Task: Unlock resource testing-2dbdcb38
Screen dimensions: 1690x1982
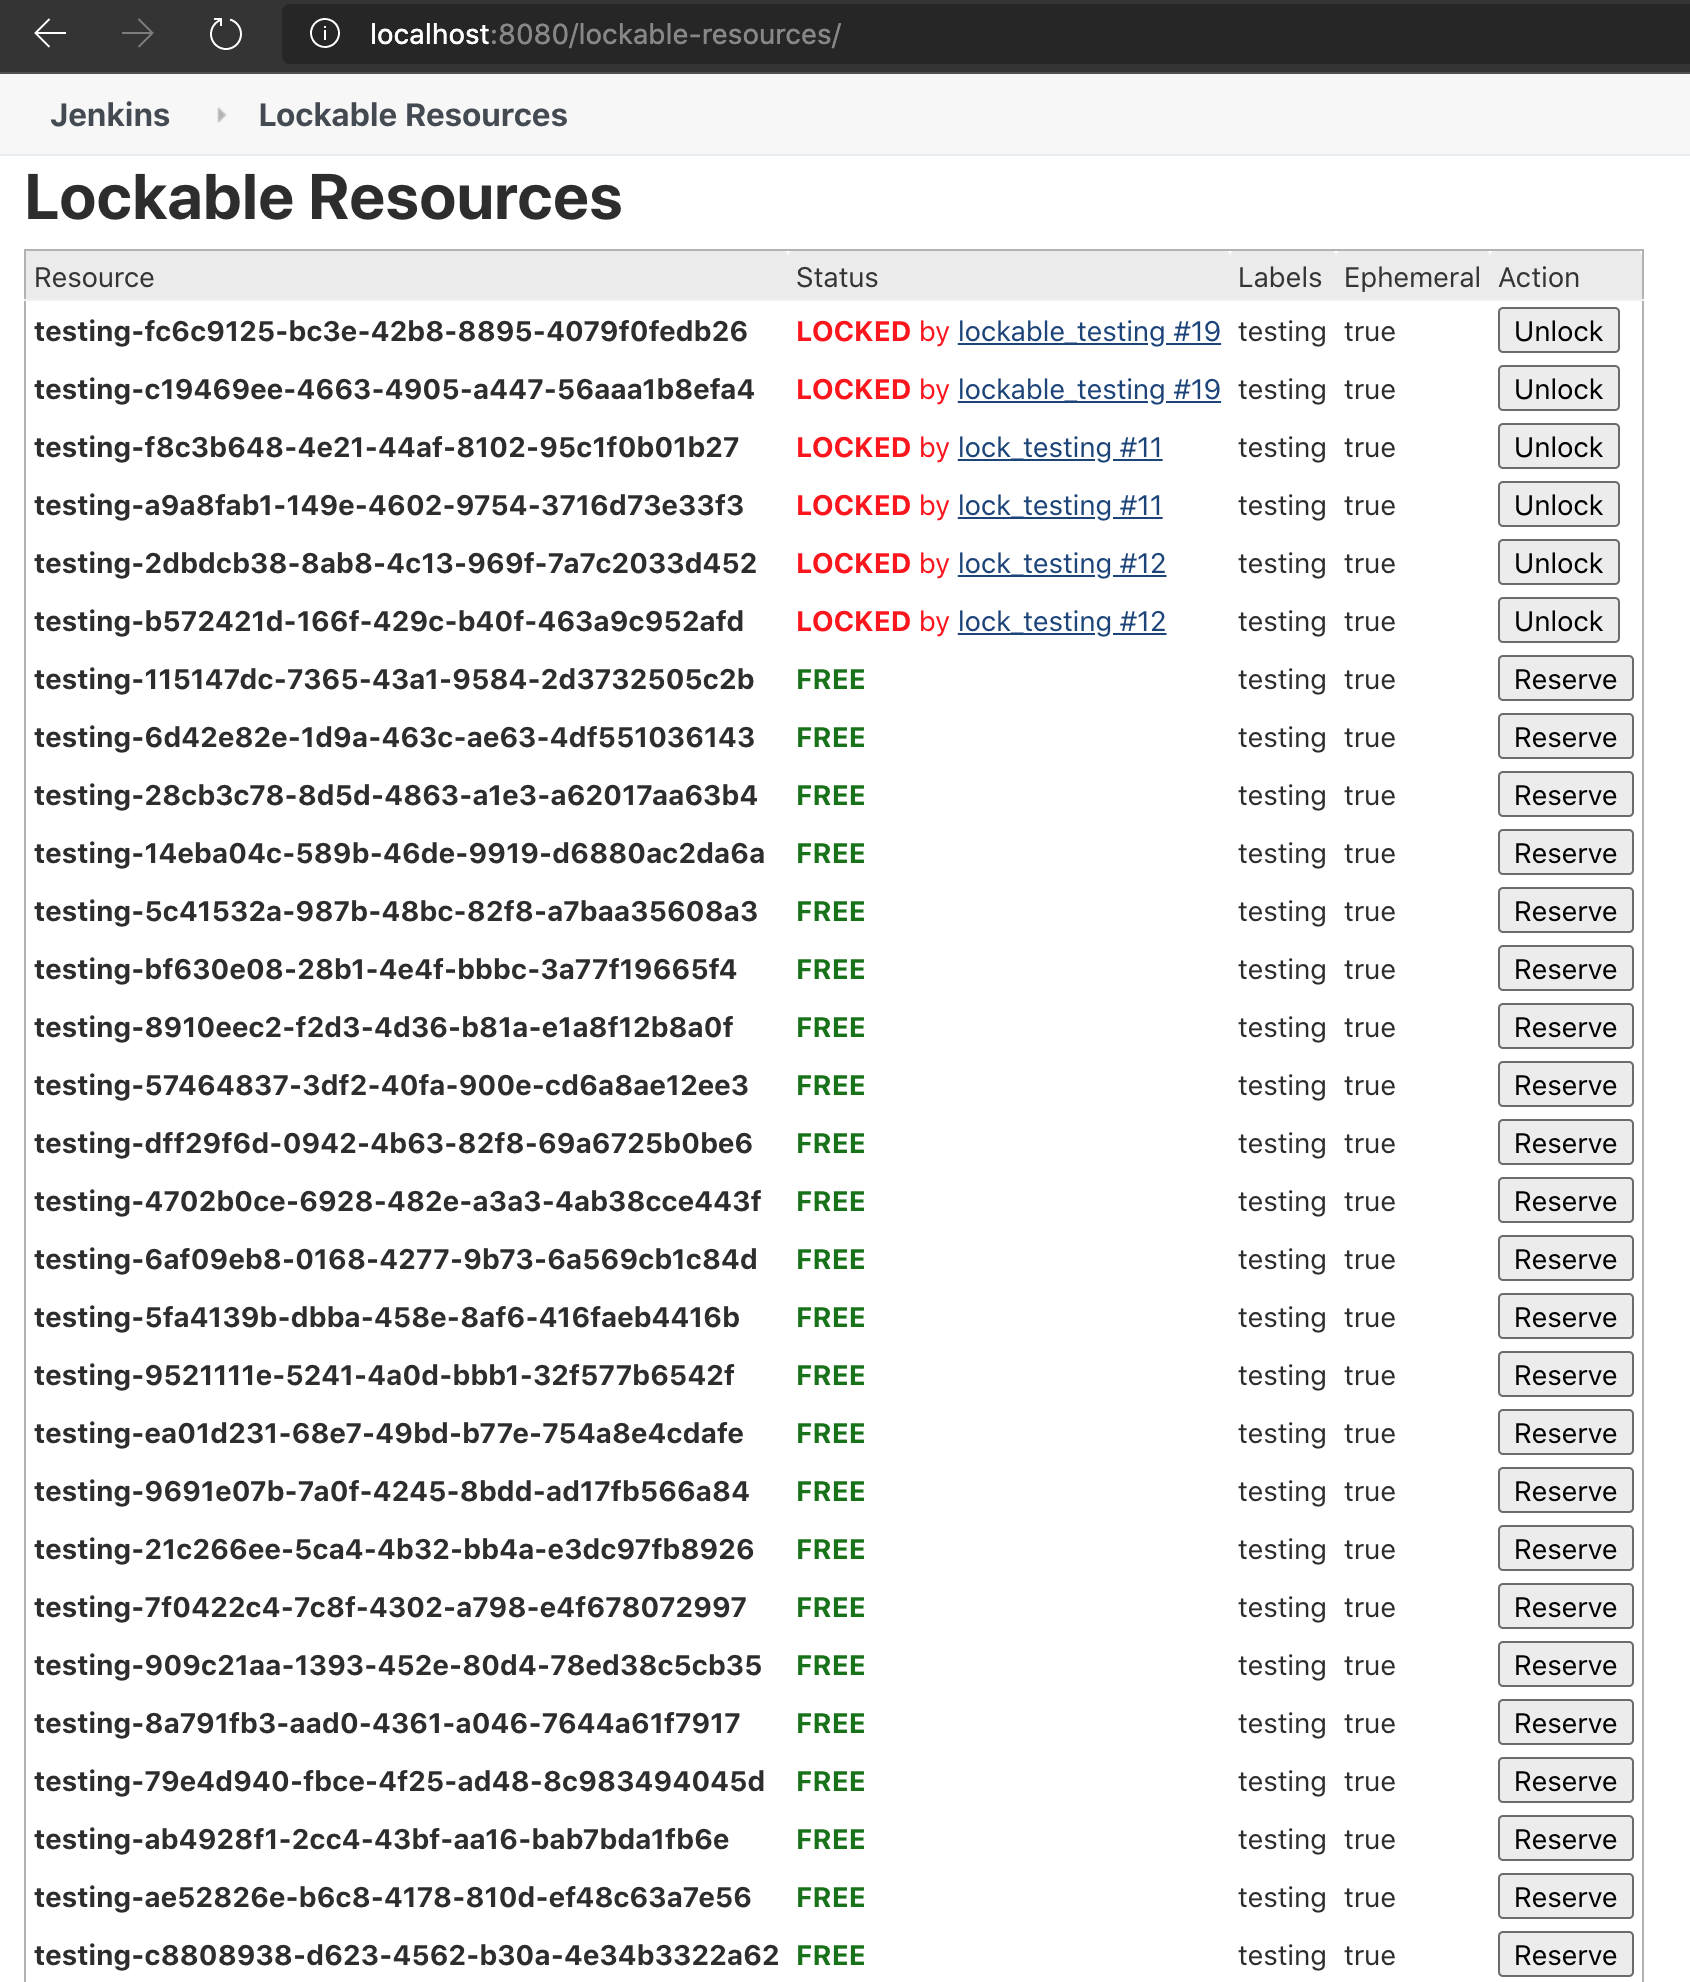Action: [1558, 563]
